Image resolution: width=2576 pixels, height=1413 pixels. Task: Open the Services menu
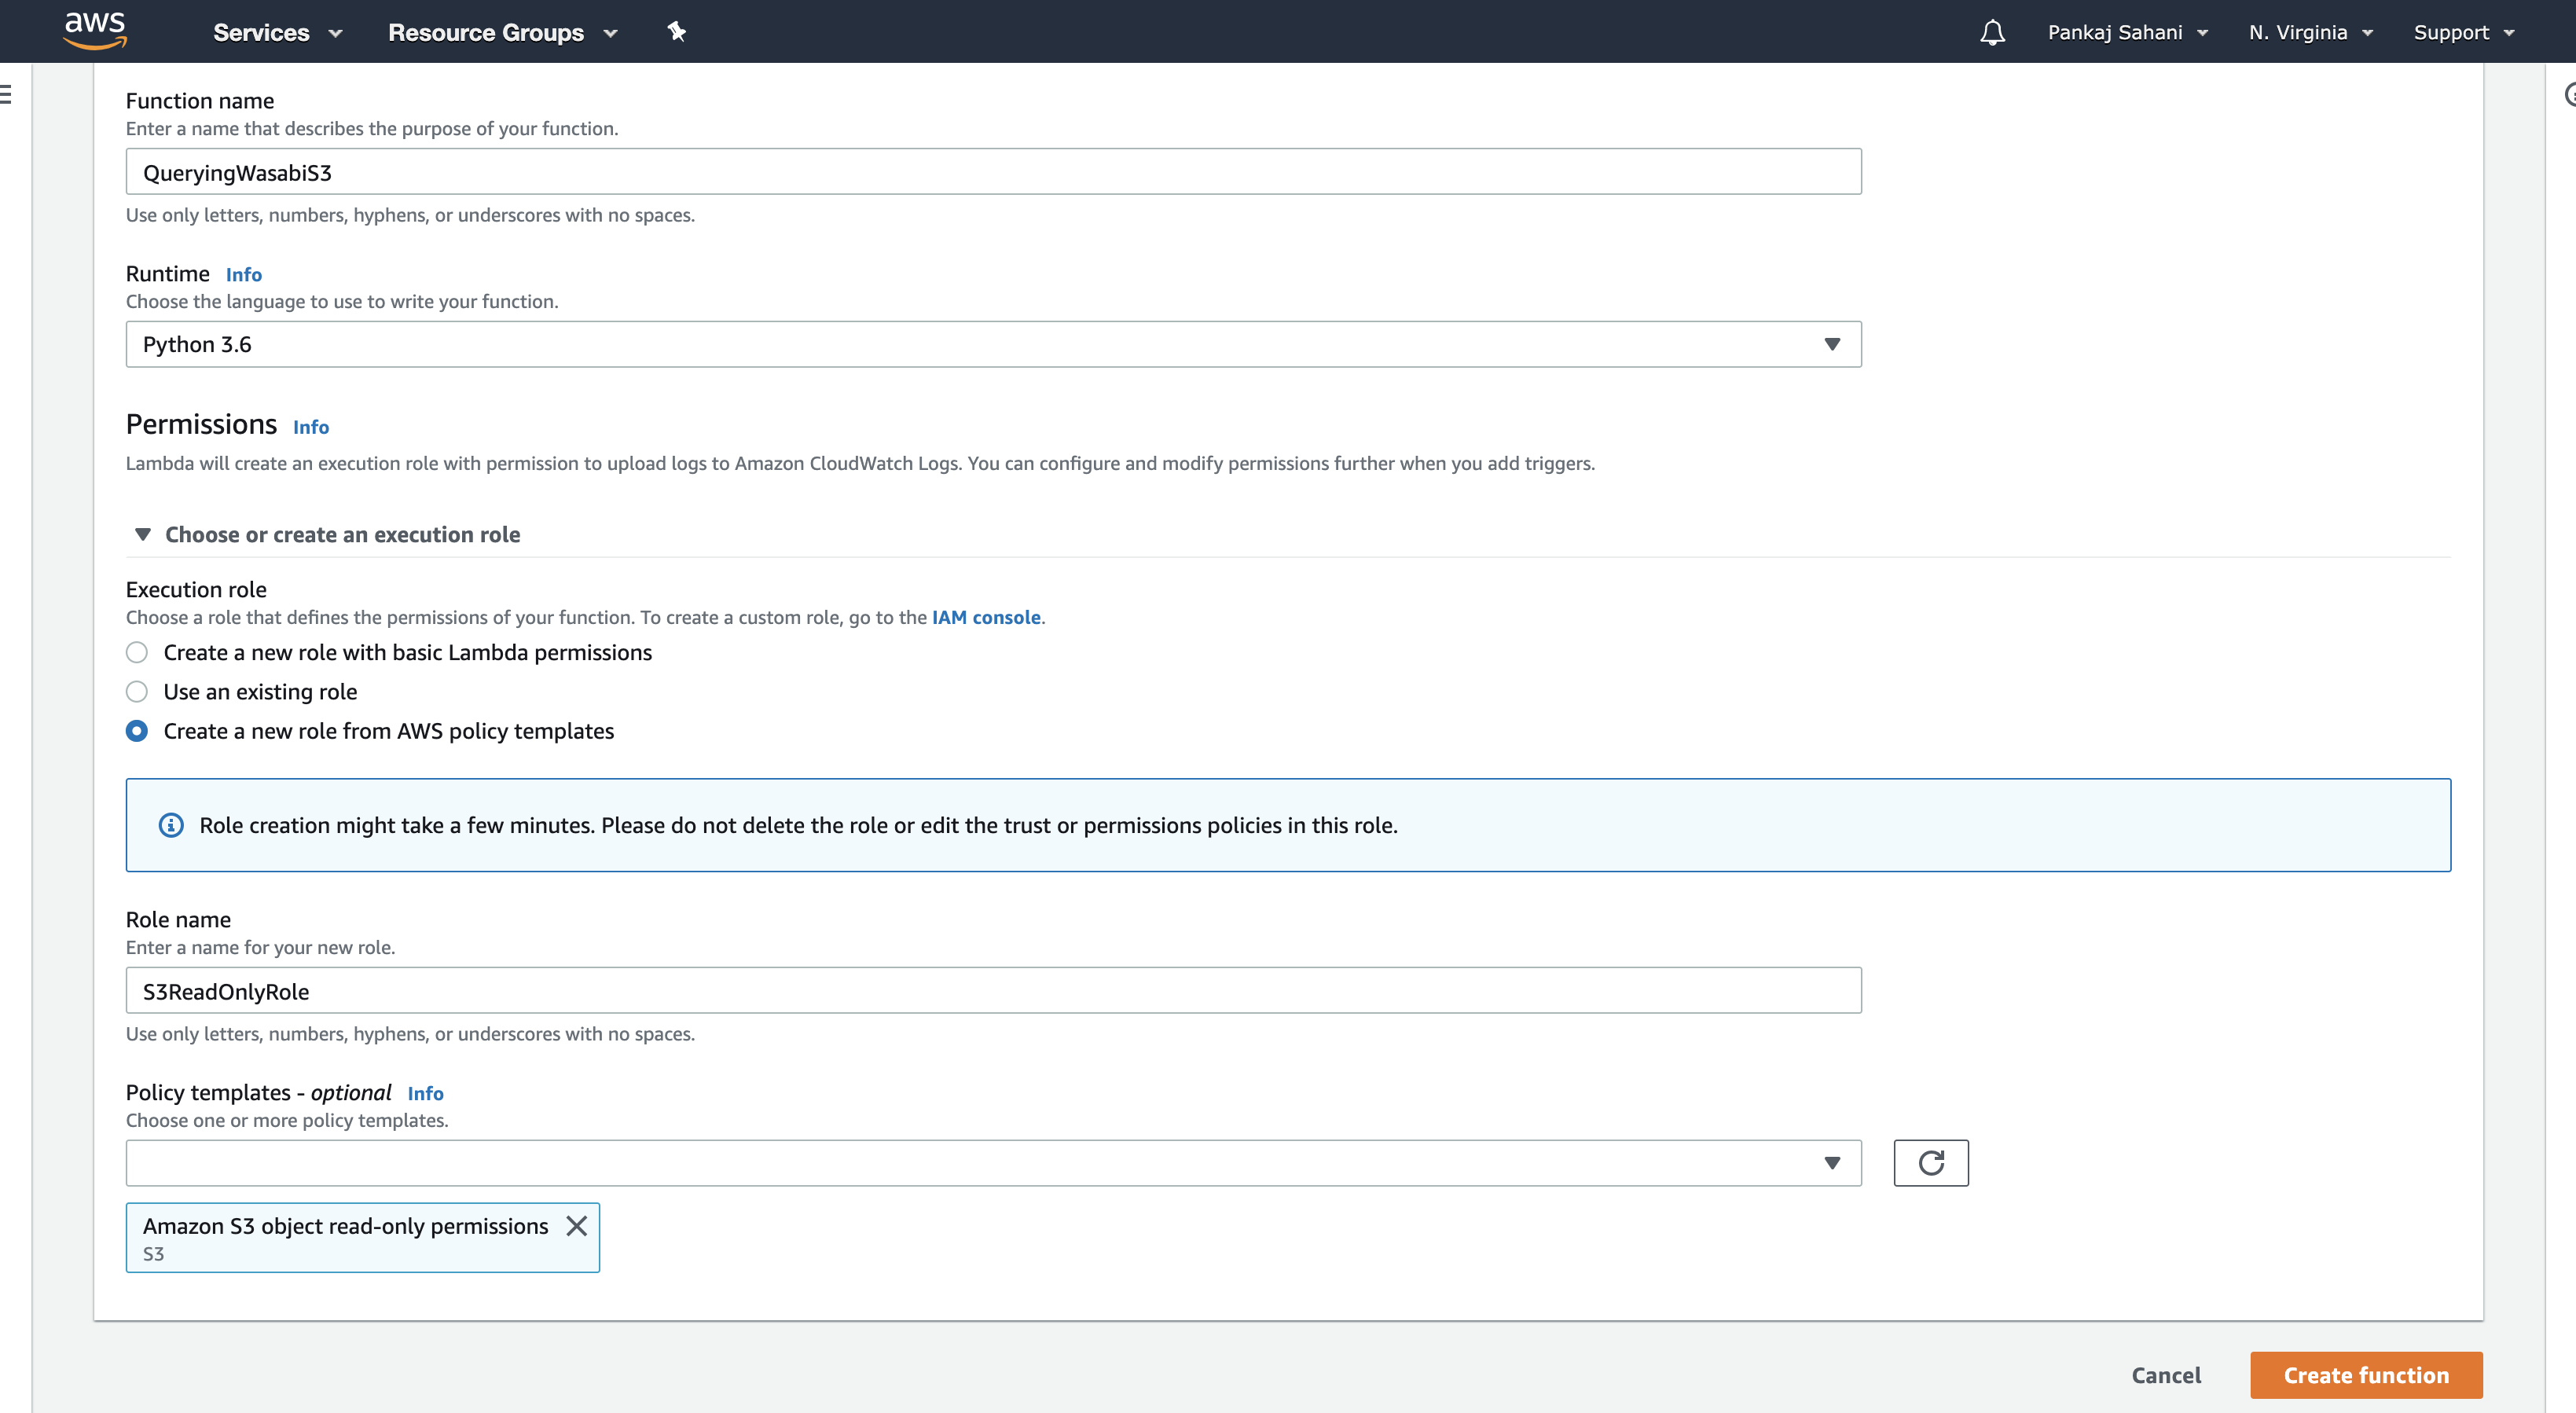(277, 32)
